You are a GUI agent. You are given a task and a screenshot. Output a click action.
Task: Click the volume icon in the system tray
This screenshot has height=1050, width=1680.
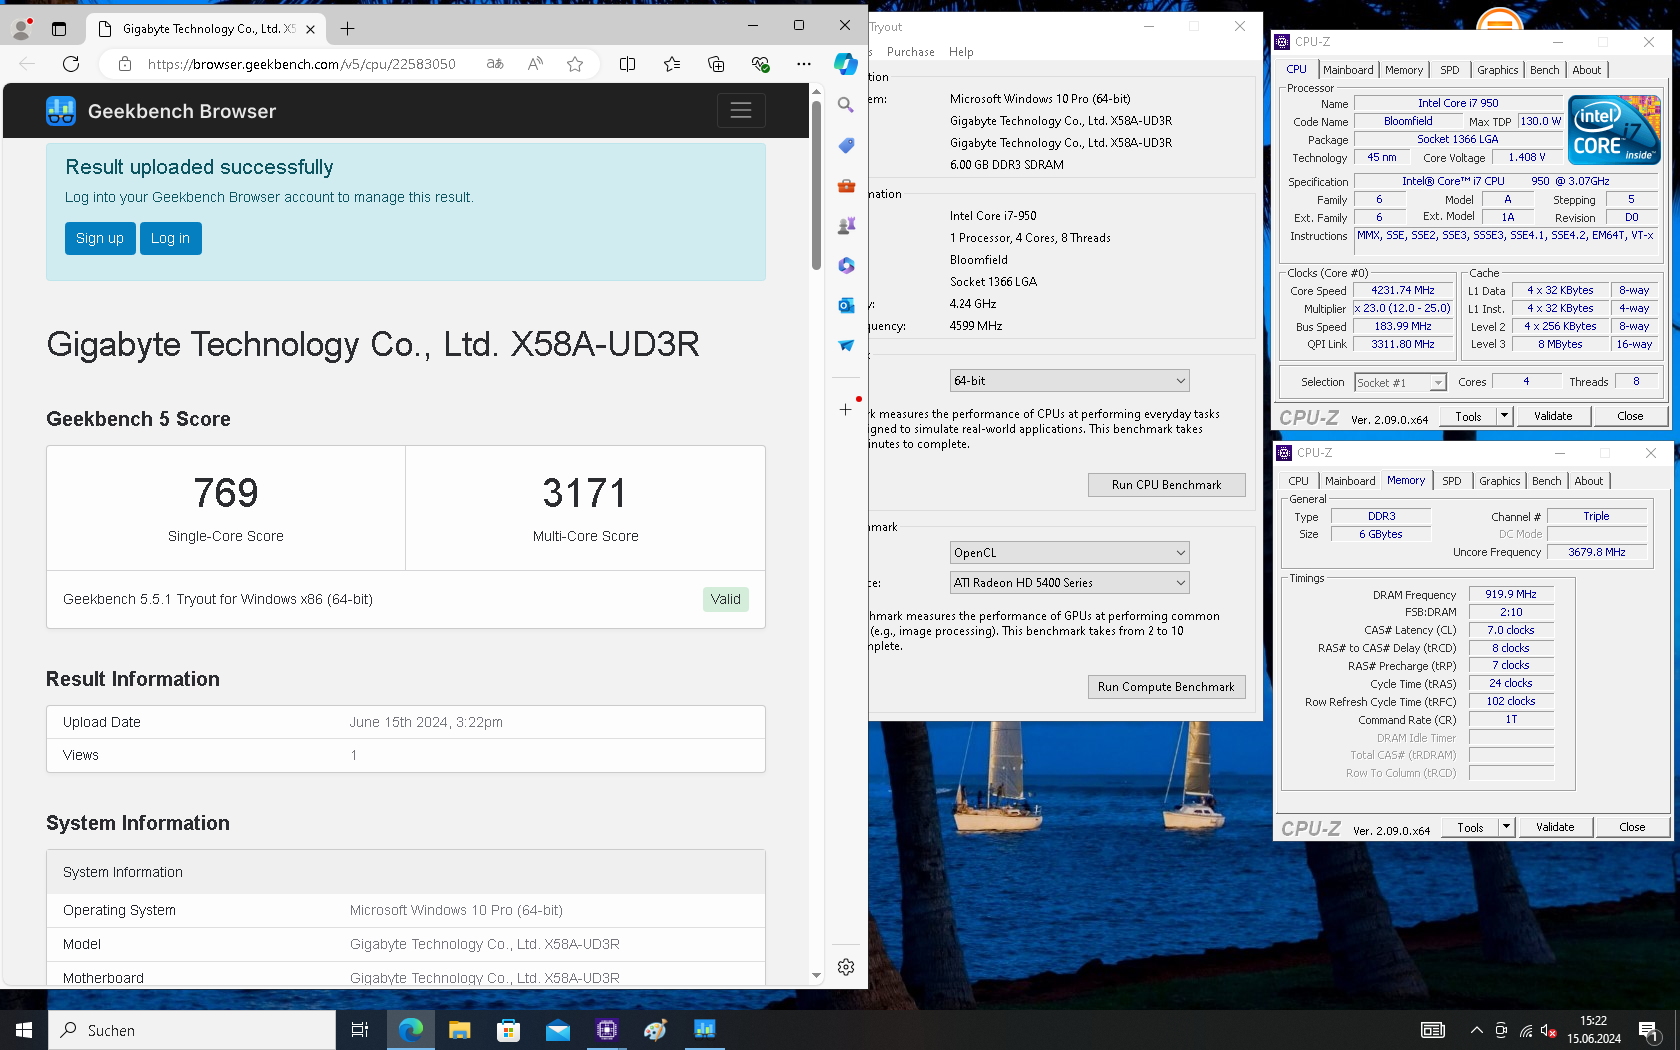[x=1548, y=1030]
